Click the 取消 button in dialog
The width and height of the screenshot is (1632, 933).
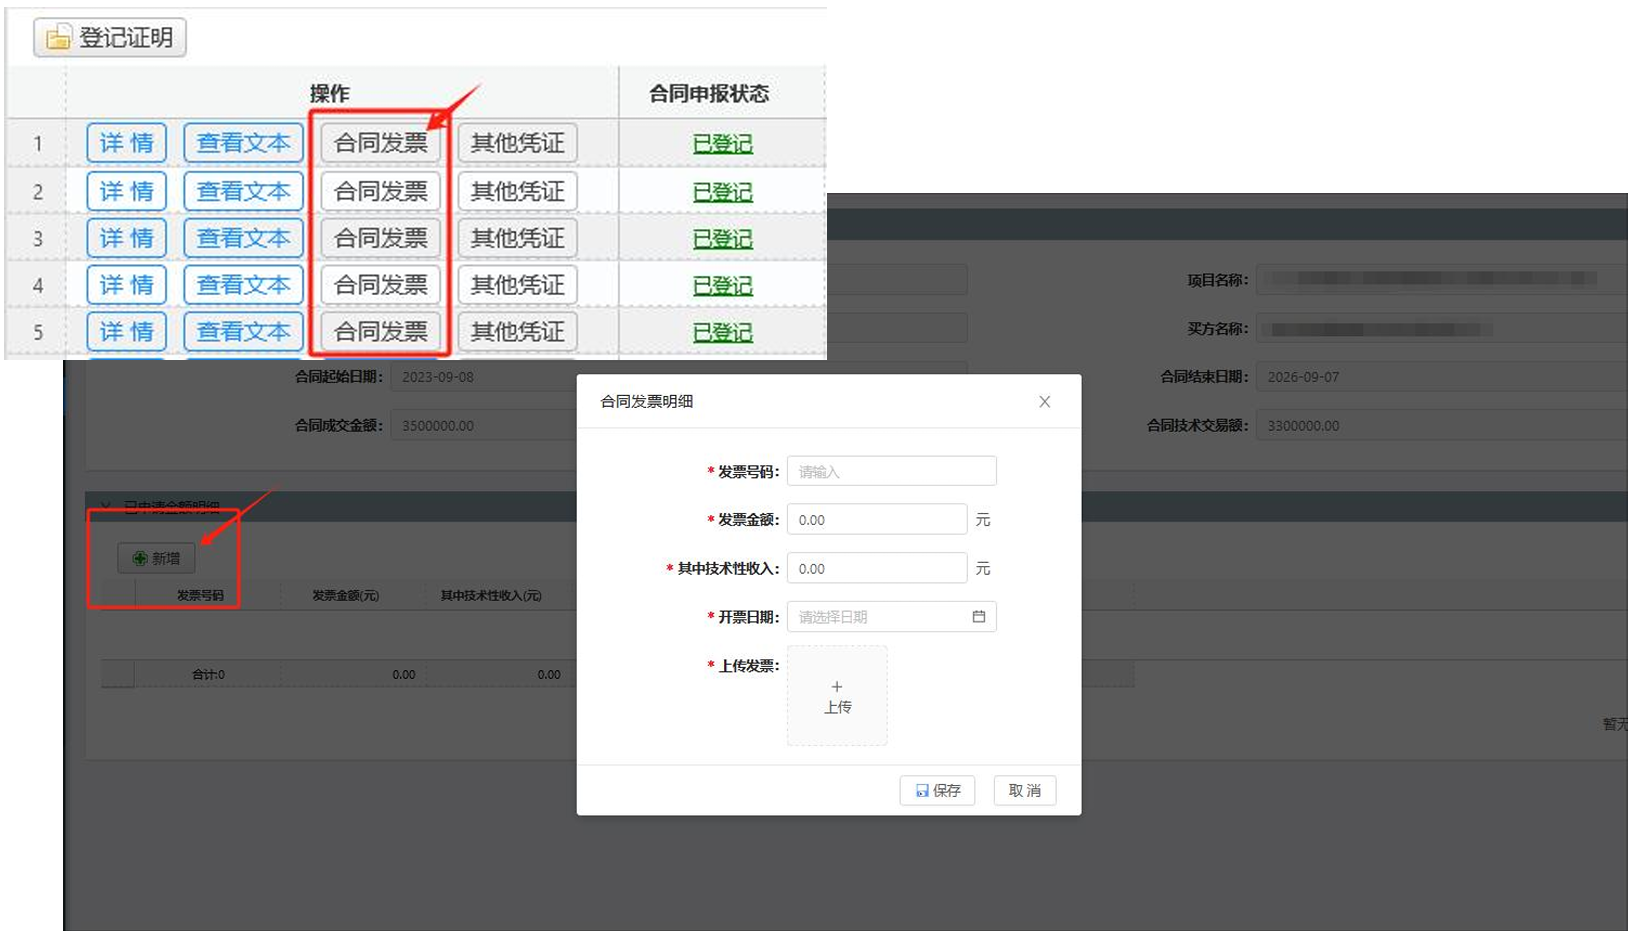1024,790
